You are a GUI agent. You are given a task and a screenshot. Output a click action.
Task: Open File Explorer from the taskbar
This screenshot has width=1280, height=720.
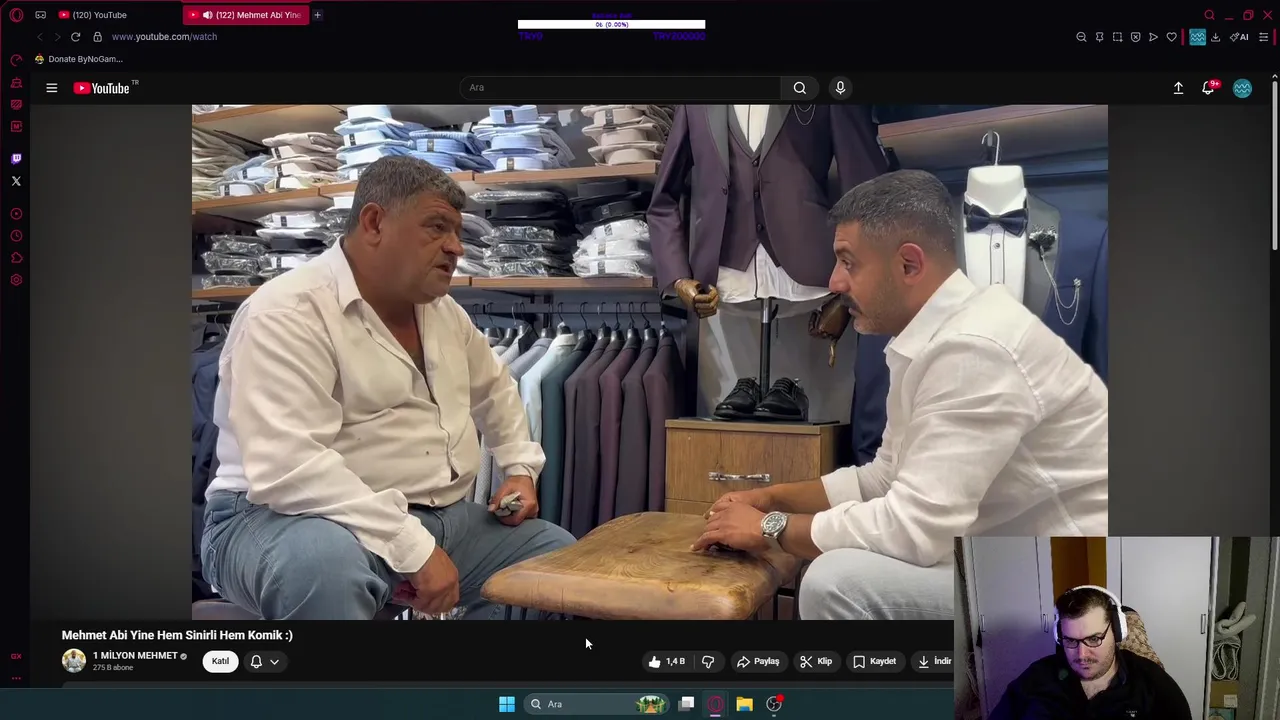click(x=744, y=704)
